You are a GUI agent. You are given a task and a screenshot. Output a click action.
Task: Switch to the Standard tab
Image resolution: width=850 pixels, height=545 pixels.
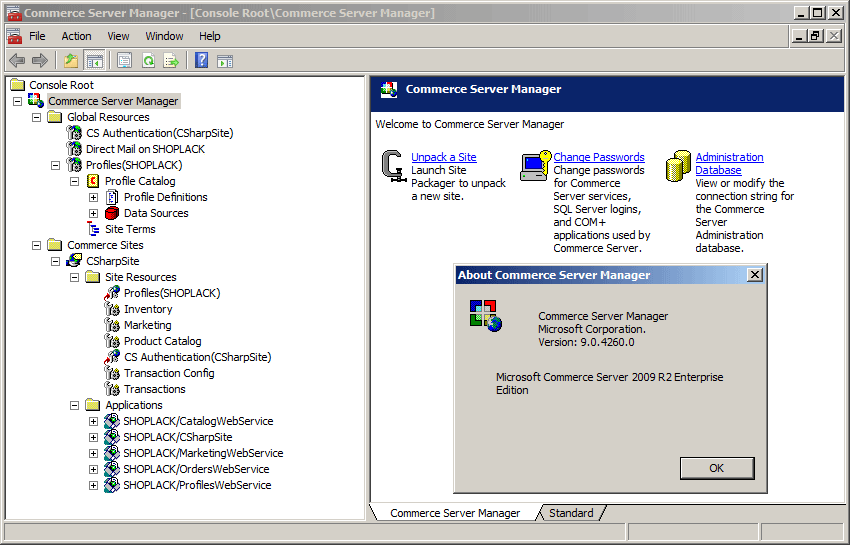(x=571, y=513)
